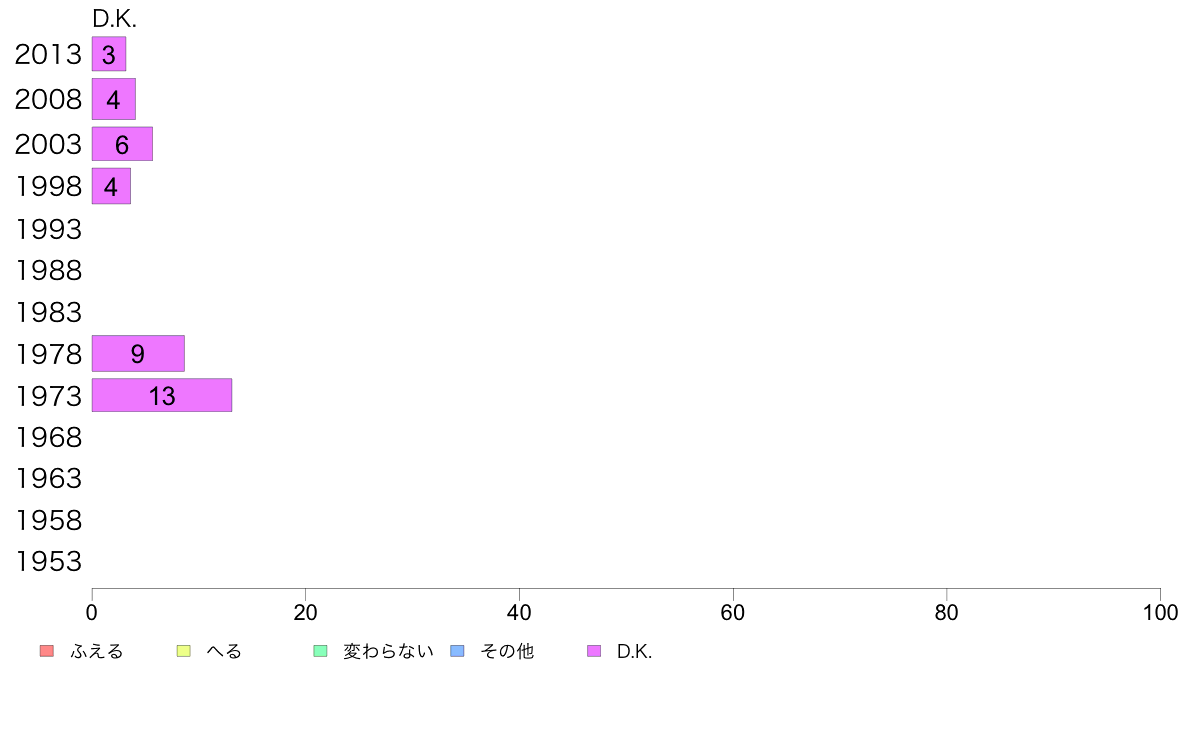
Task: Click the D.K. column header above bars
Action: click(x=114, y=19)
